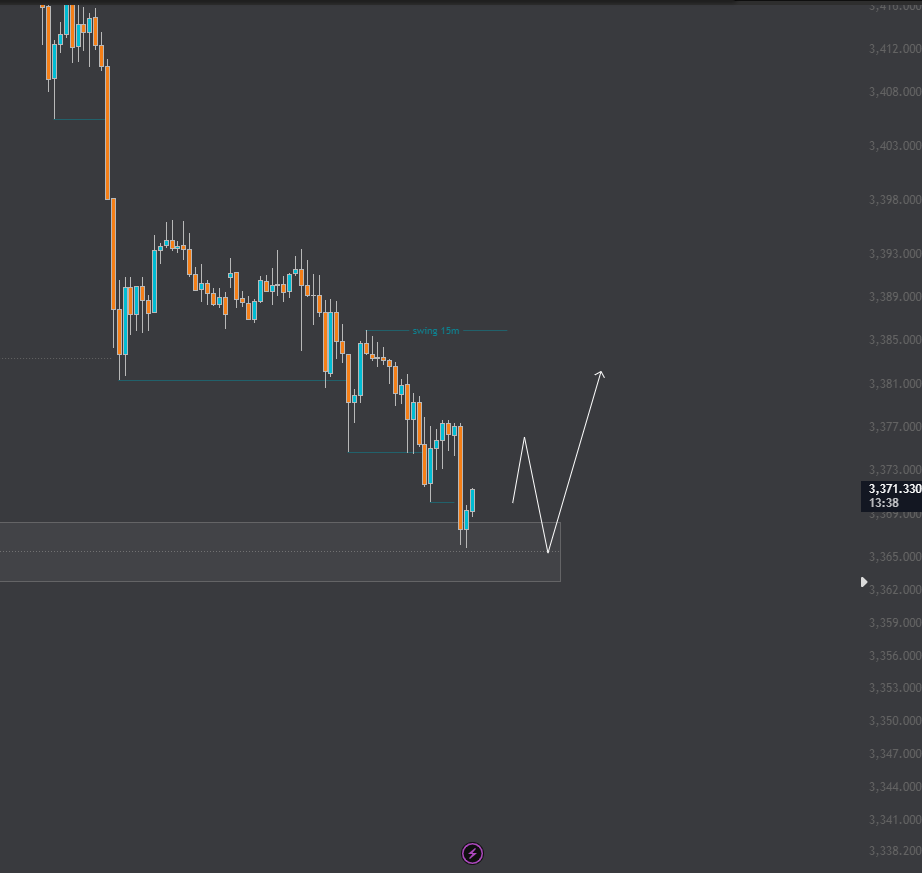
Task: Select the 'swing 15m' line label
Action: [x=435, y=330]
